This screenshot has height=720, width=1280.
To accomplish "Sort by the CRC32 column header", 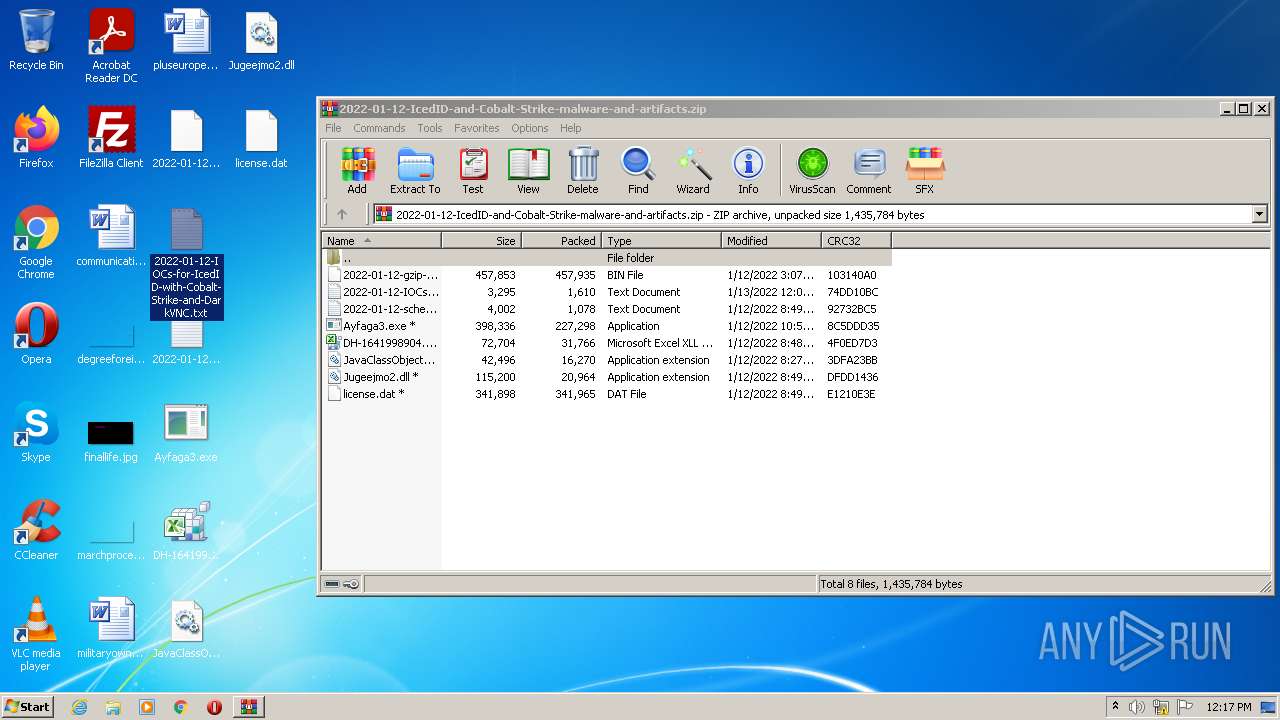I will pos(857,241).
